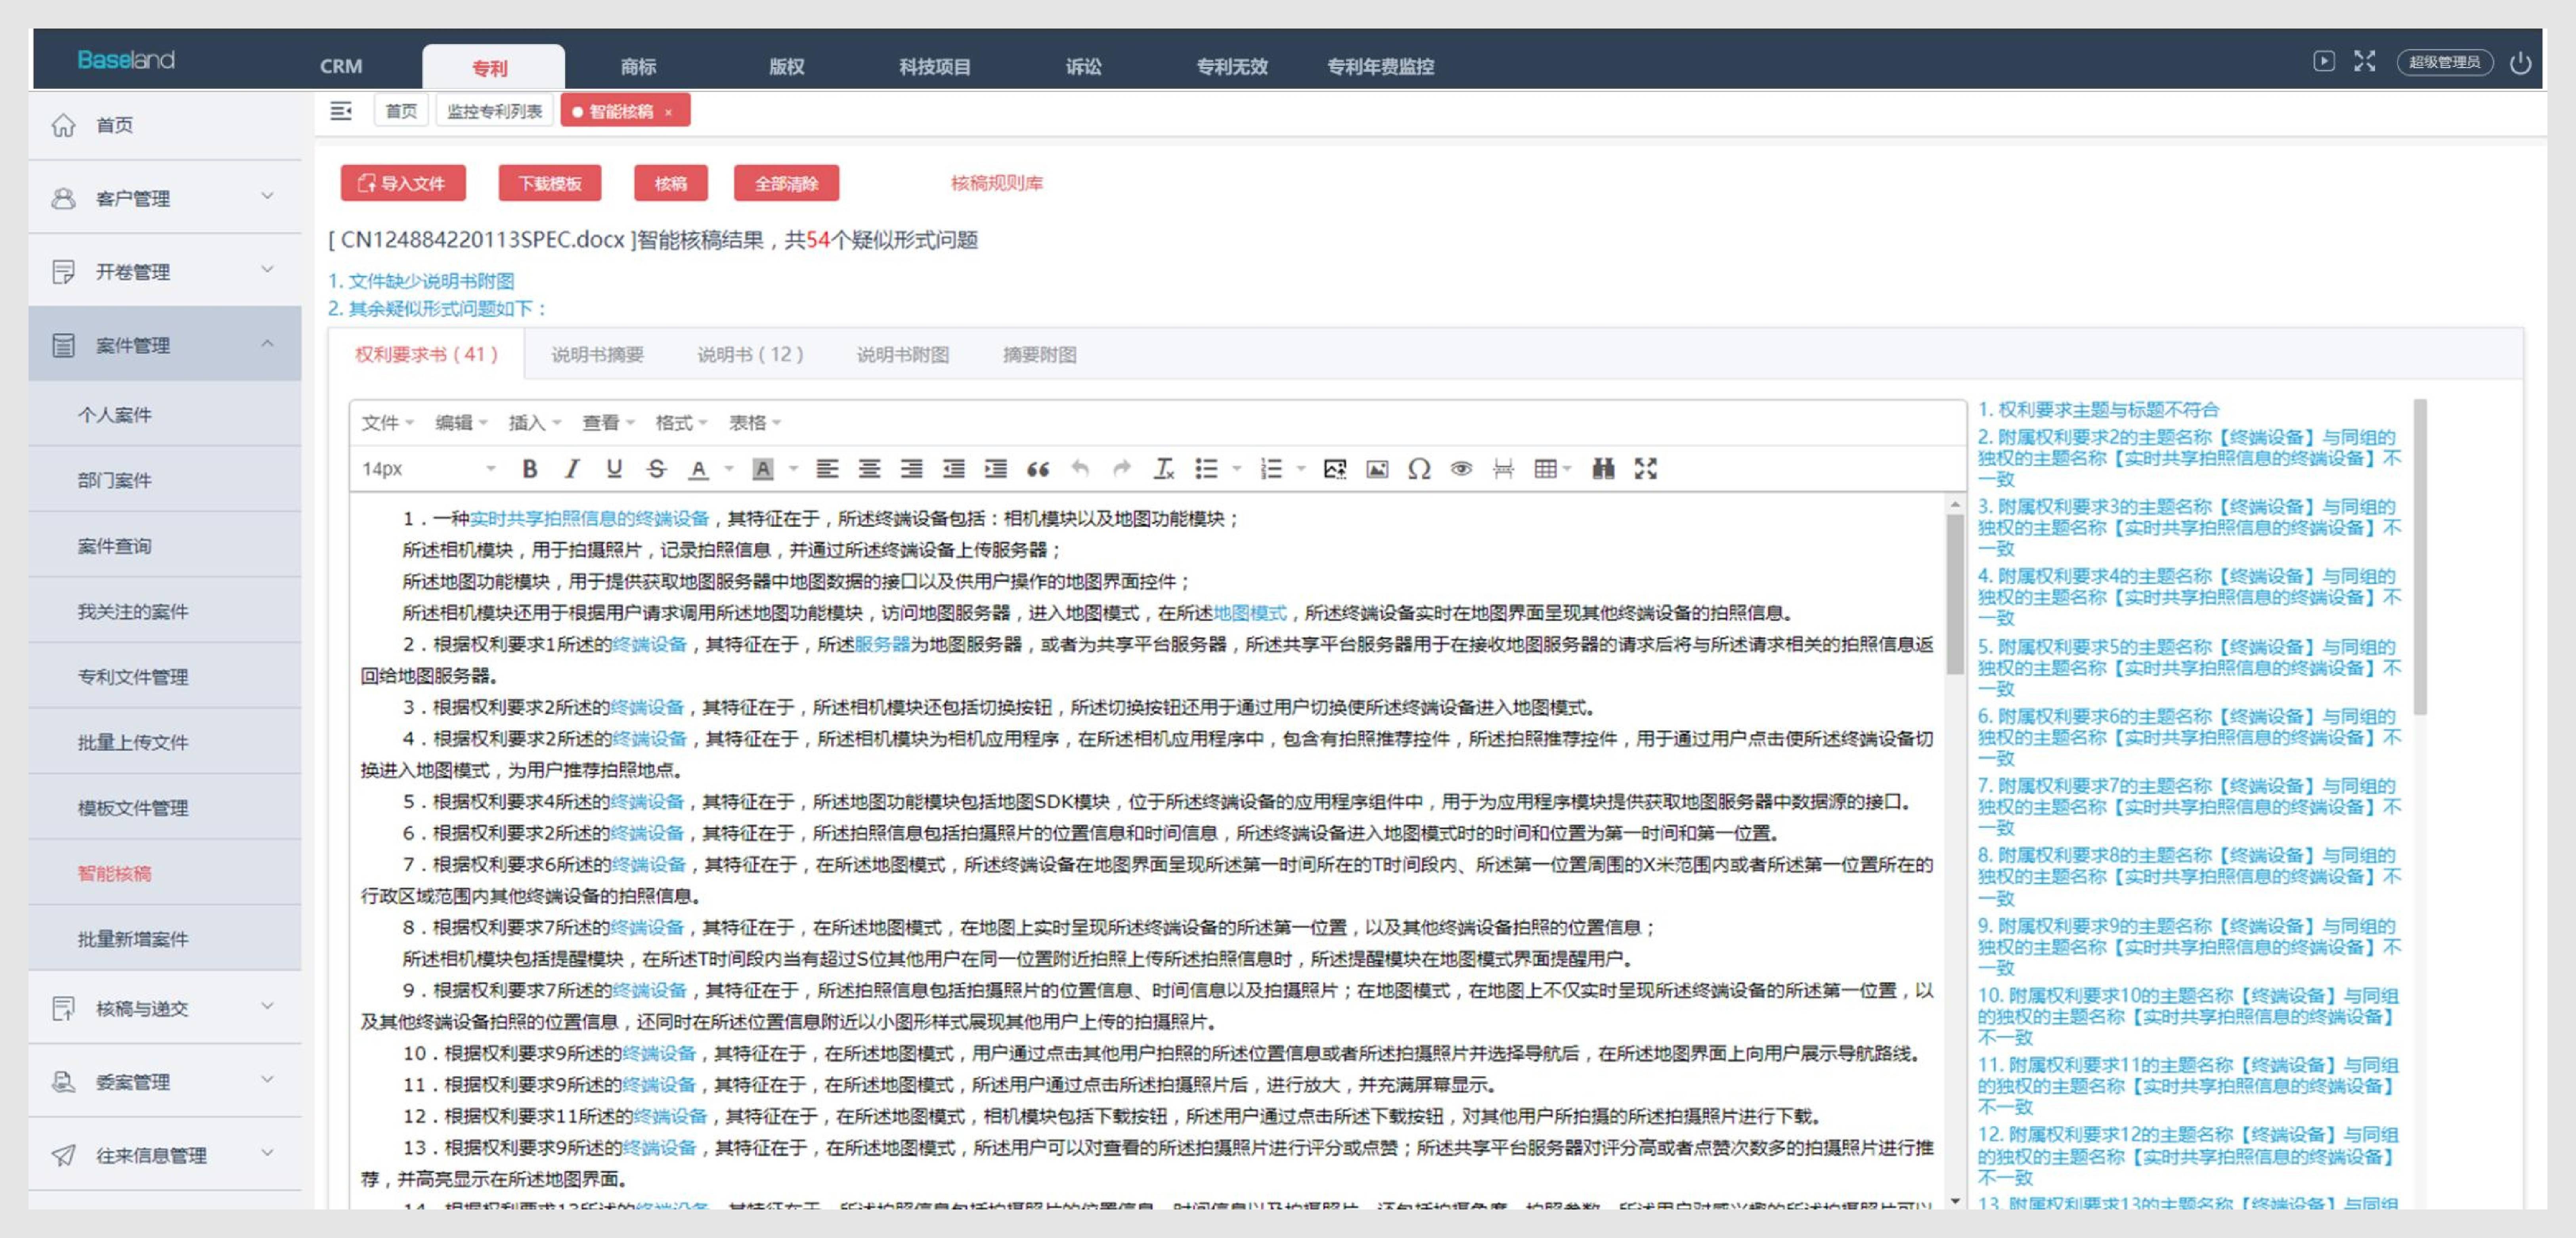Screen dimensions: 2576x1238
Task: Click the background highlight color icon
Action: coord(763,468)
